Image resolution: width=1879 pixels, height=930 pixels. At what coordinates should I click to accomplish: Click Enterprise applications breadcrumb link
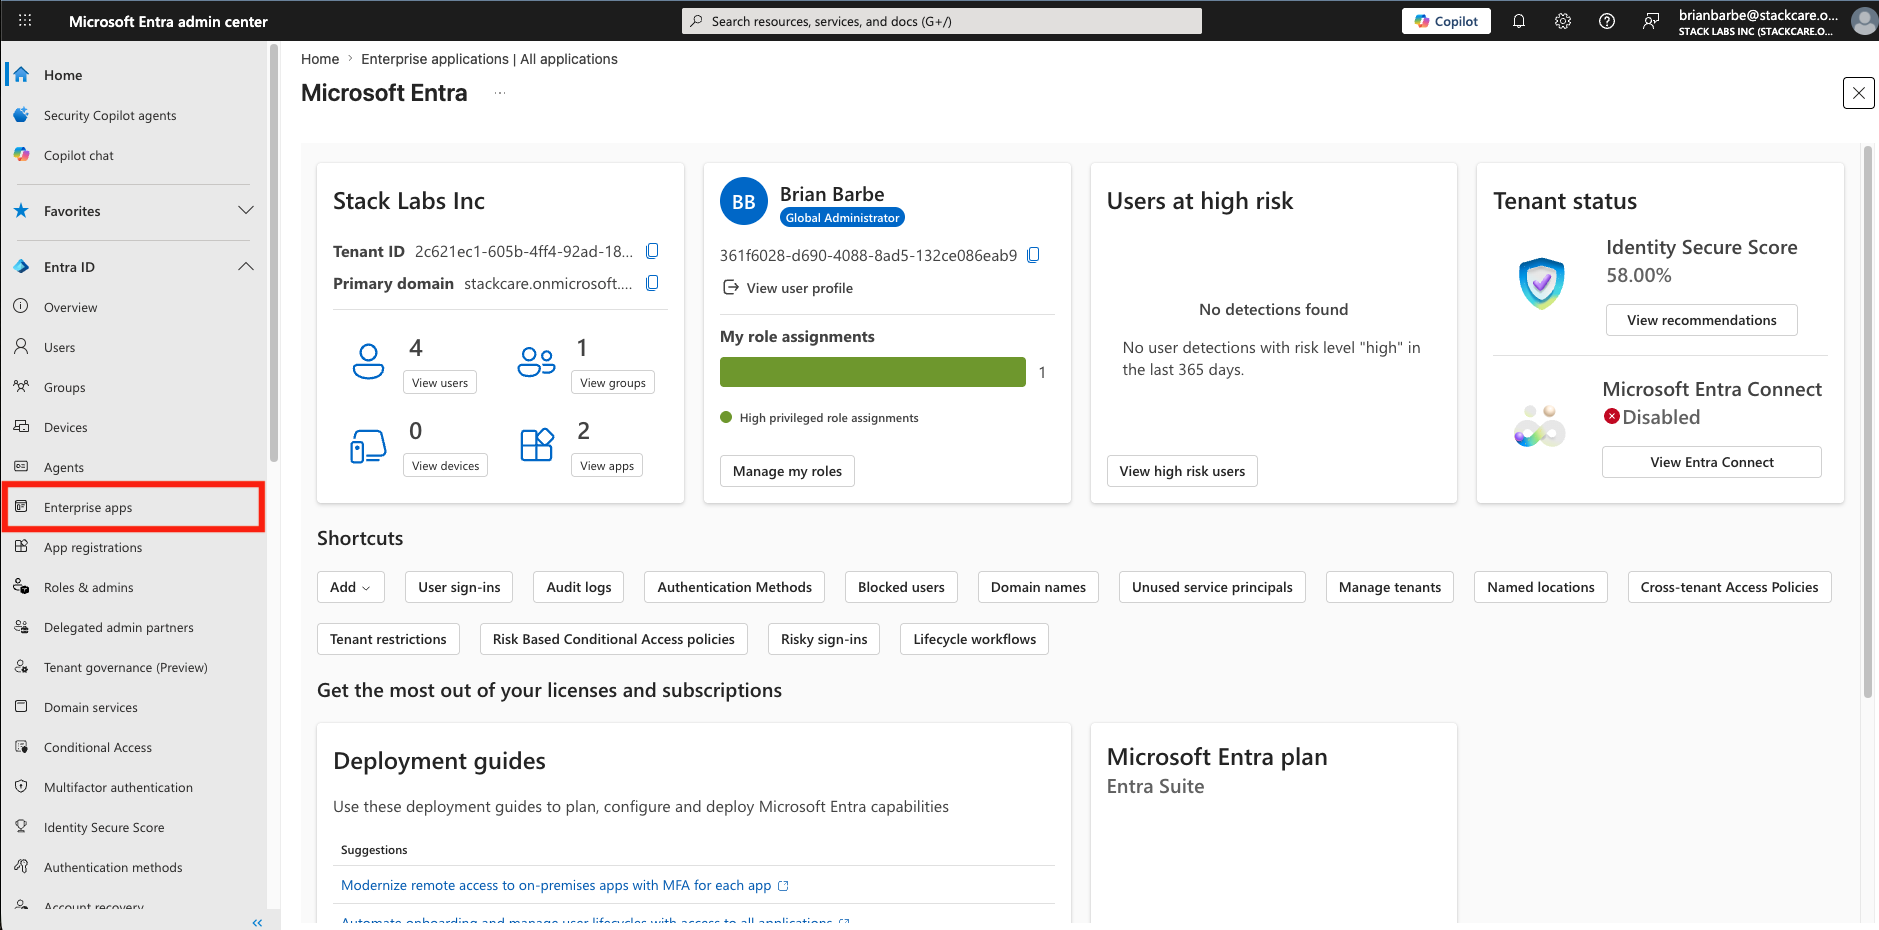[x=489, y=59]
